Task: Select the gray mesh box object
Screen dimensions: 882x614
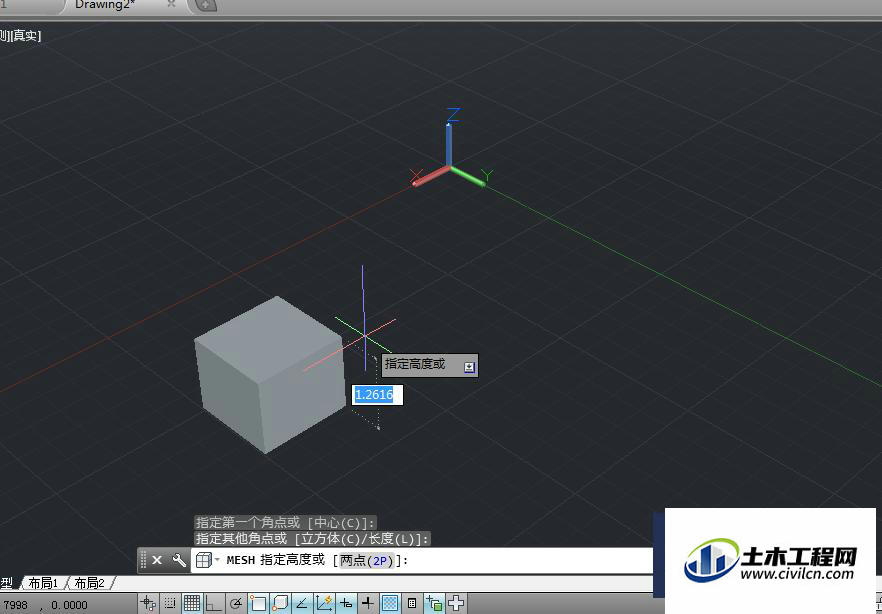Action: pos(270,373)
